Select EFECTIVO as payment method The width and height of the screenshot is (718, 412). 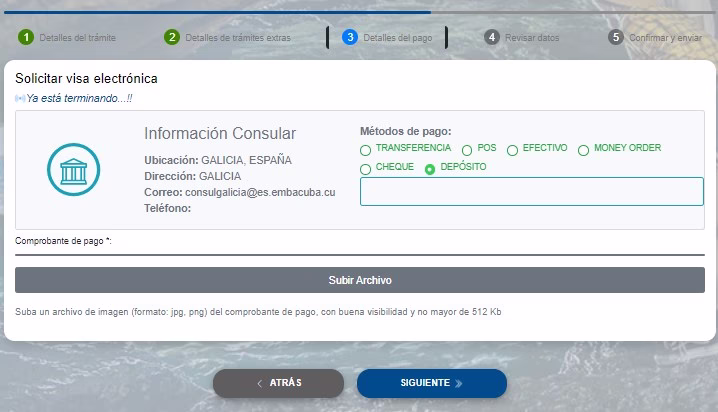tap(512, 150)
